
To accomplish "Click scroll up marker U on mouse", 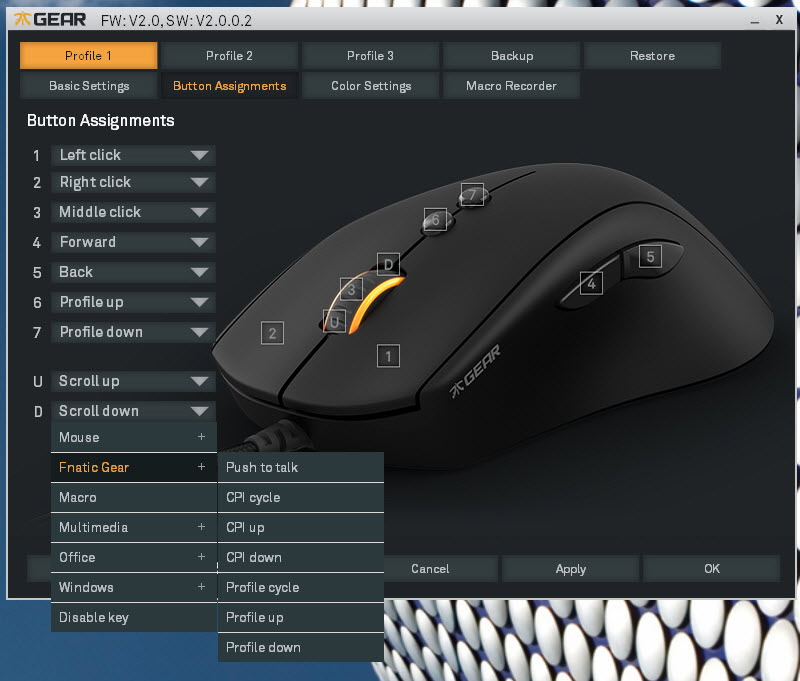I will point(335,321).
